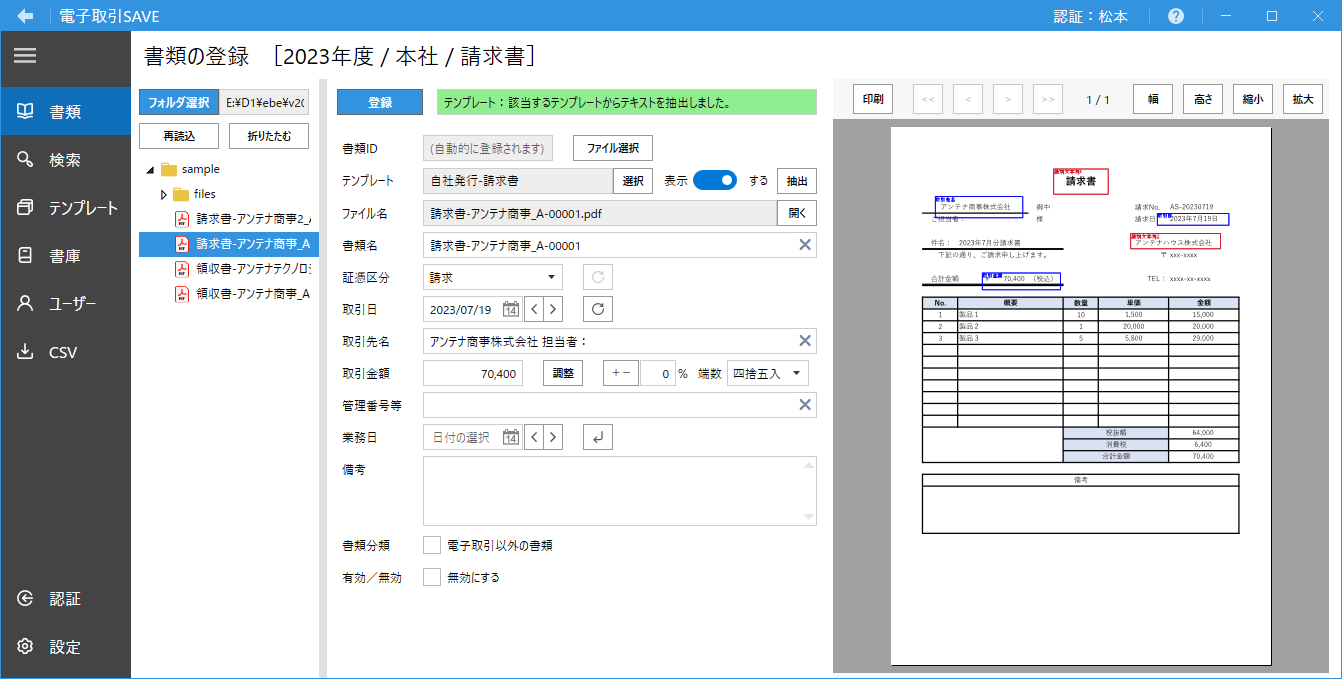Open the hamburger menu in sidebar
Image resolution: width=1342 pixels, height=679 pixels.
[x=25, y=56]
